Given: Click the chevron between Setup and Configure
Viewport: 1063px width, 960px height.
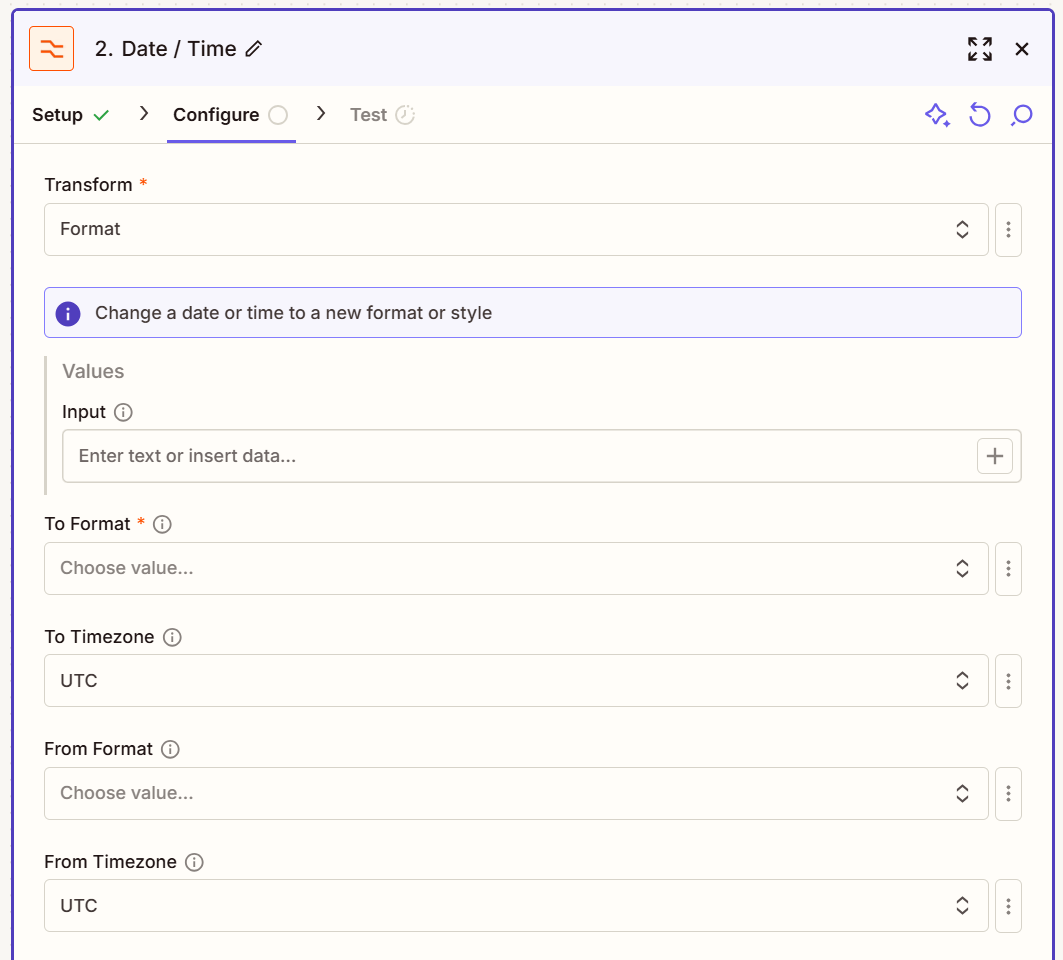Looking at the screenshot, I should click(x=143, y=114).
